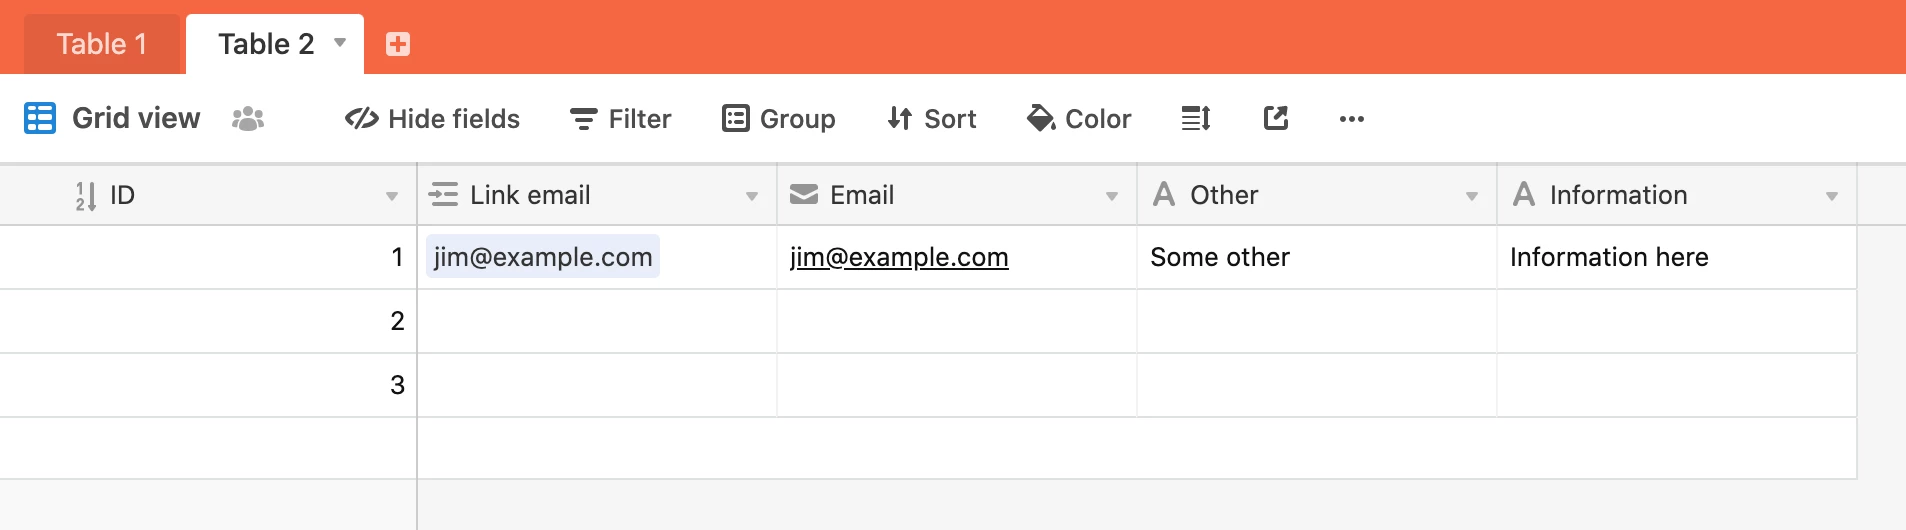Open Color options with paint bucket
Screen dimensions: 1906x530
click(1079, 119)
